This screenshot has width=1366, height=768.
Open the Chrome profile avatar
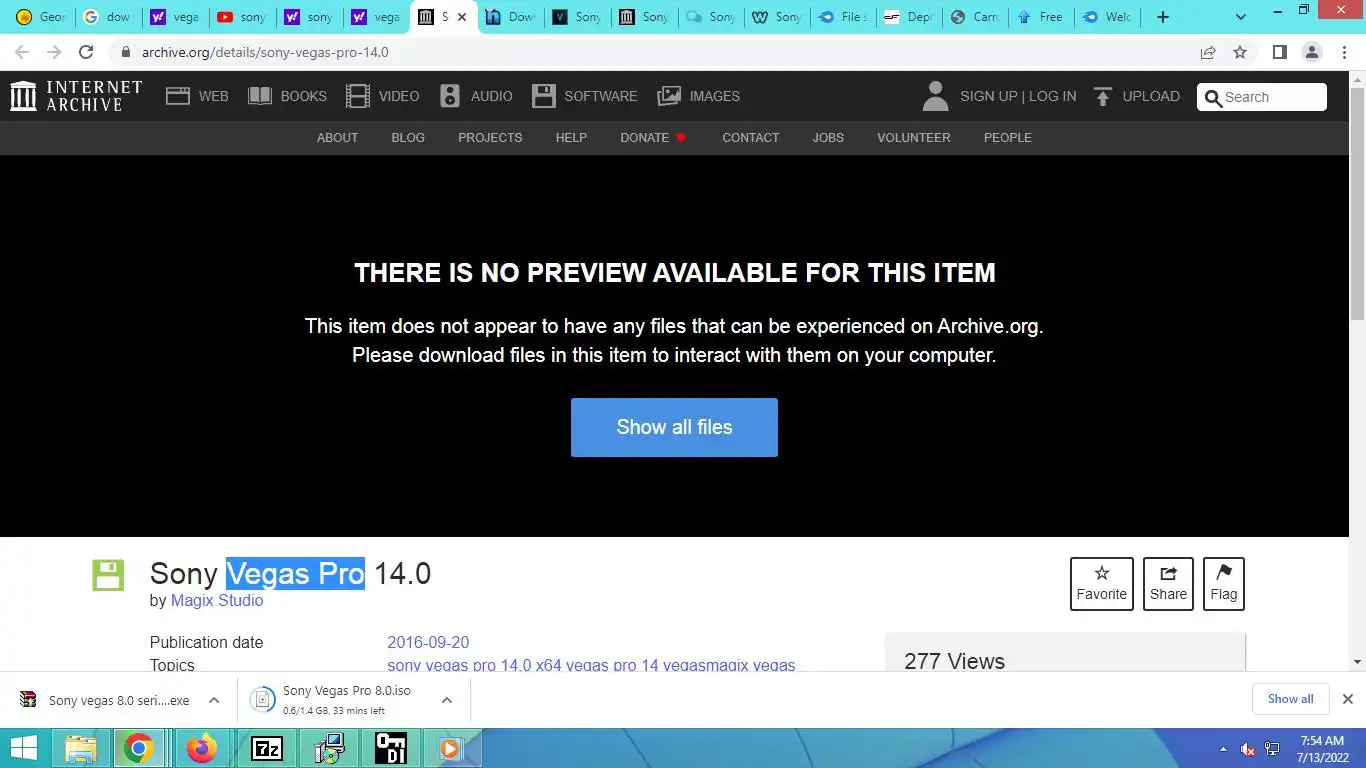[1311, 52]
